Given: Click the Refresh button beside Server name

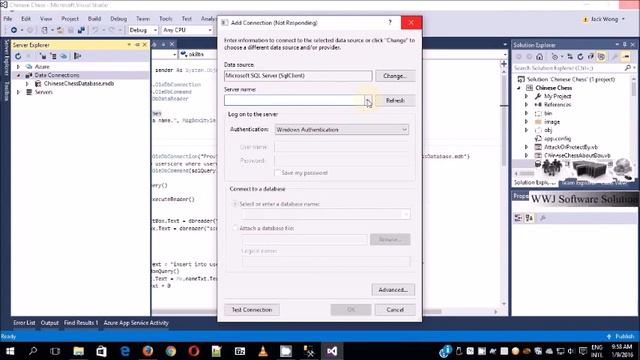Looking at the screenshot, I should click(x=395, y=100).
